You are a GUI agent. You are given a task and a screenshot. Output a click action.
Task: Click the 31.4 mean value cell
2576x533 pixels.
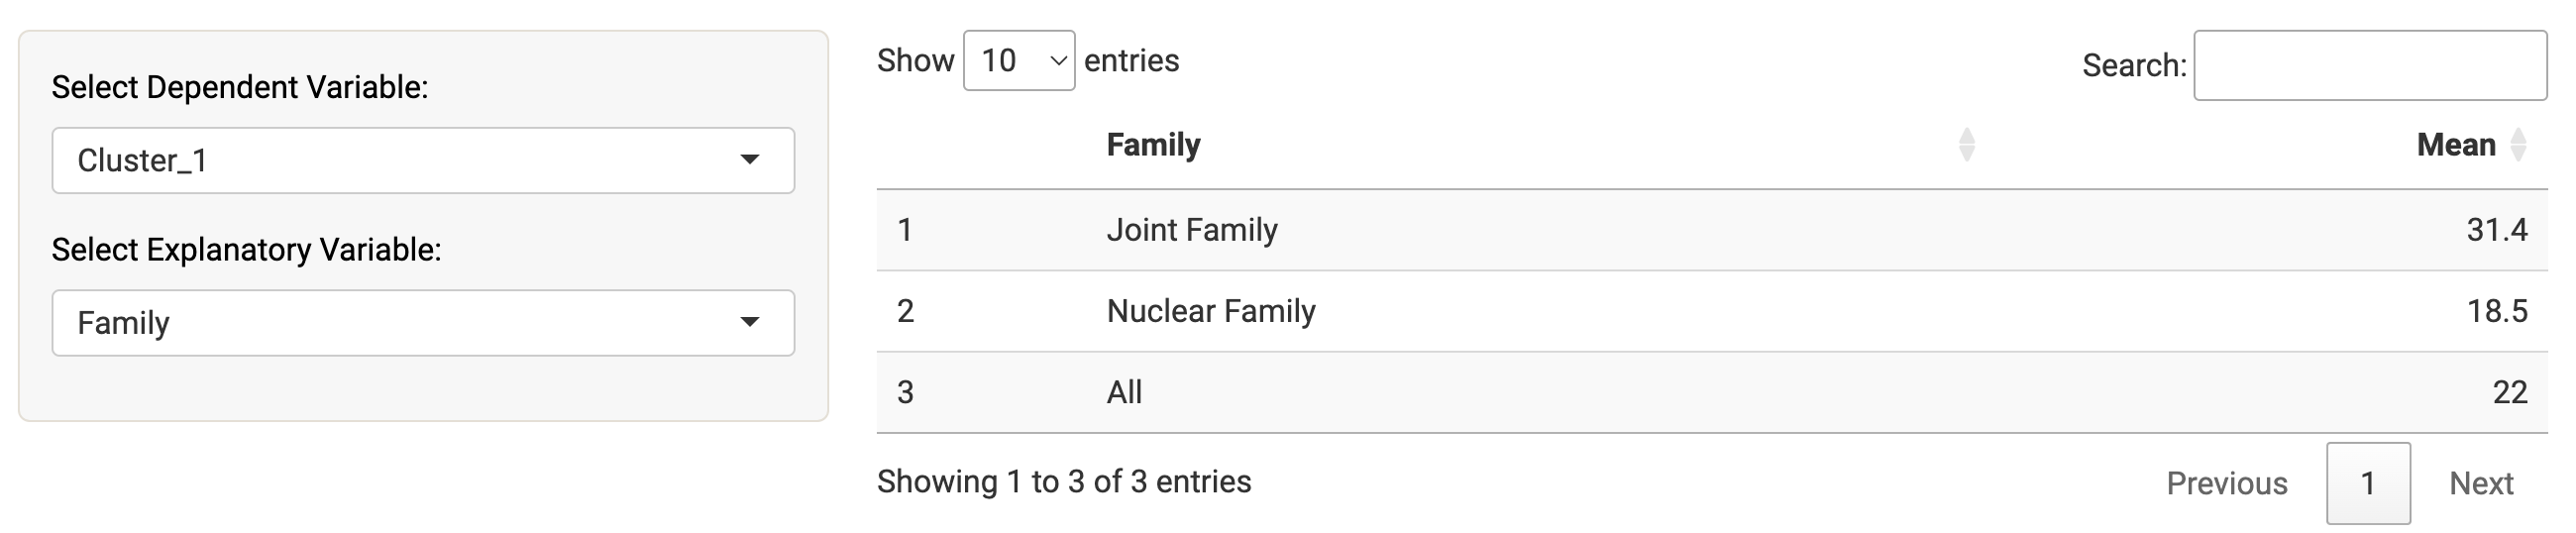coord(2497,230)
